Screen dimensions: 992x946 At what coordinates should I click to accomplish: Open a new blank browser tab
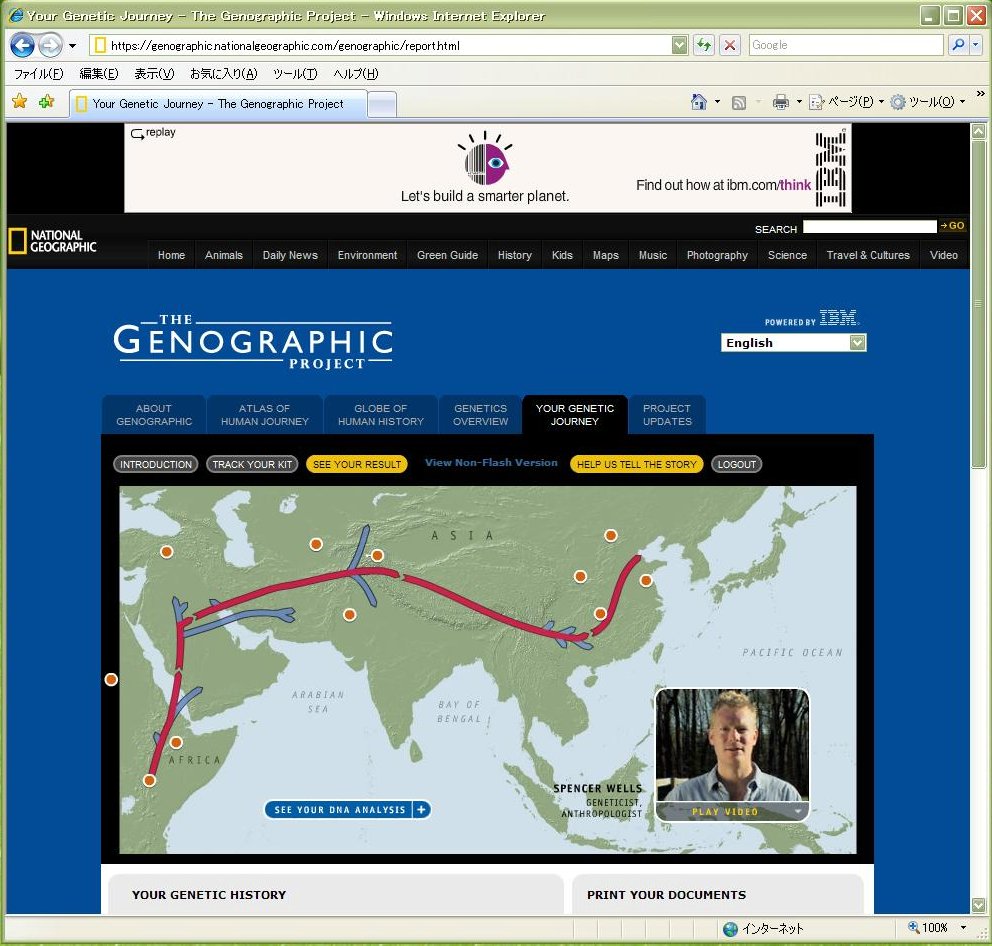[382, 105]
